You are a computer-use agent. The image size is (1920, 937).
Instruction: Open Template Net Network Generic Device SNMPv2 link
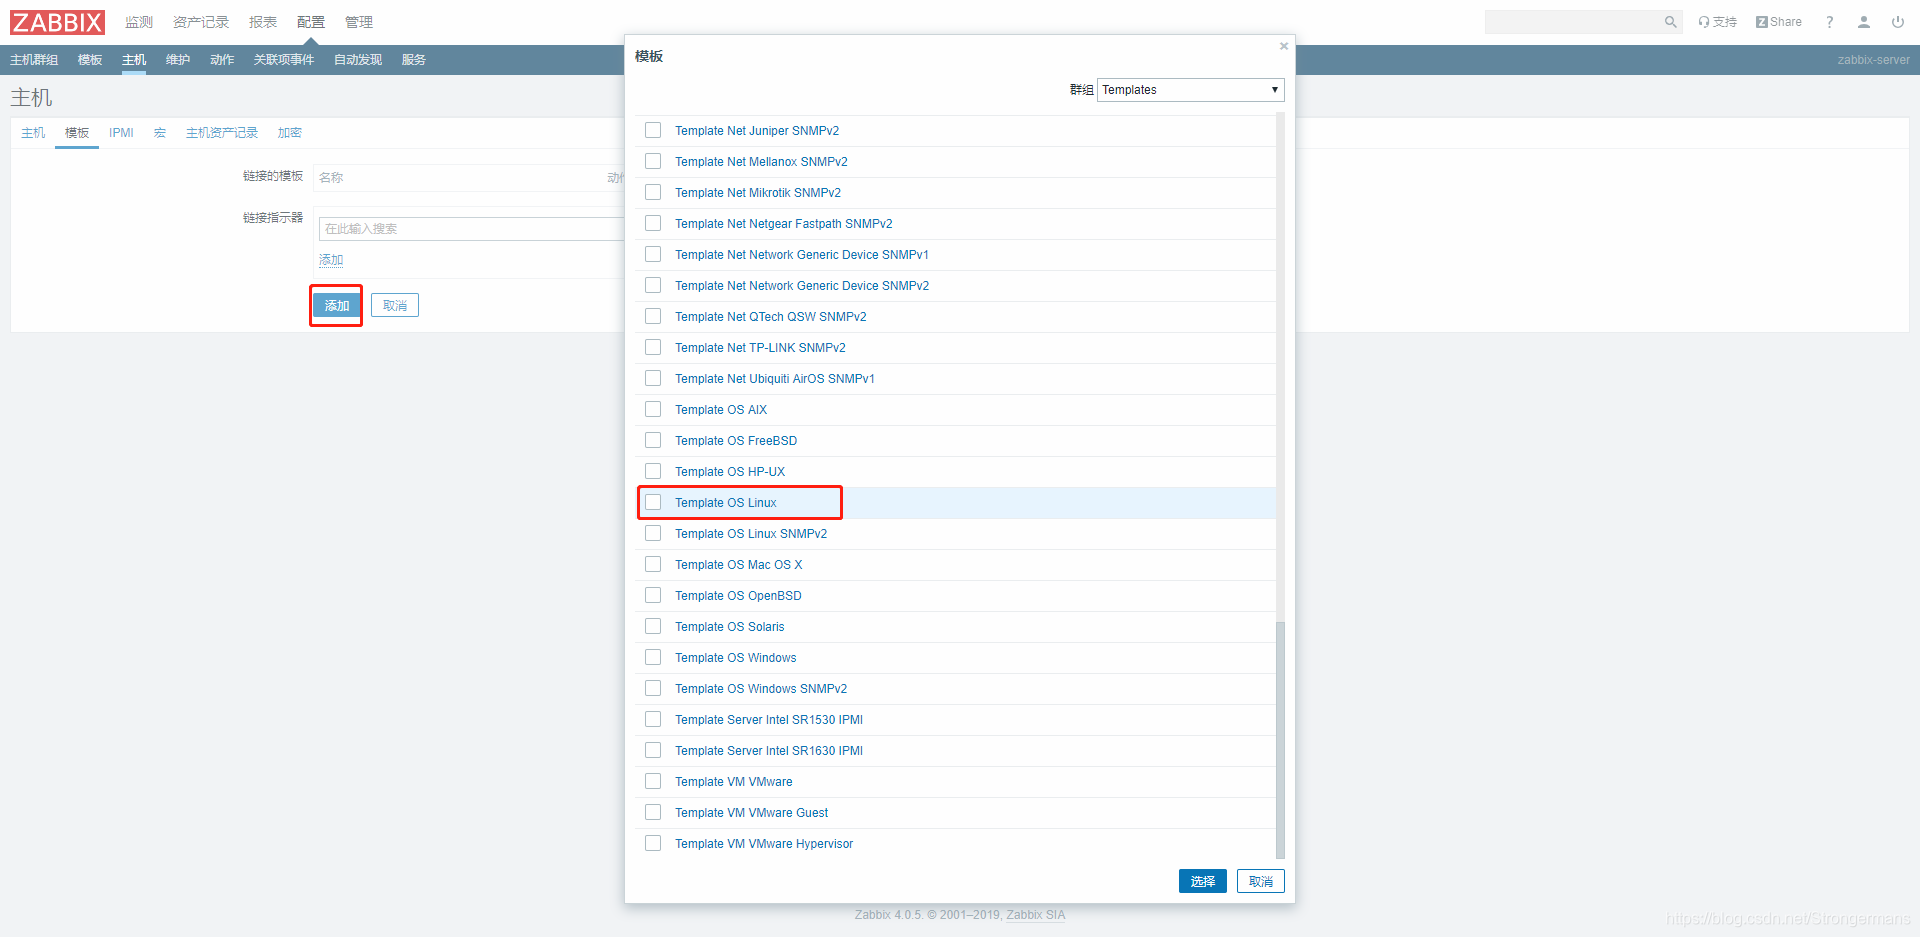802,286
